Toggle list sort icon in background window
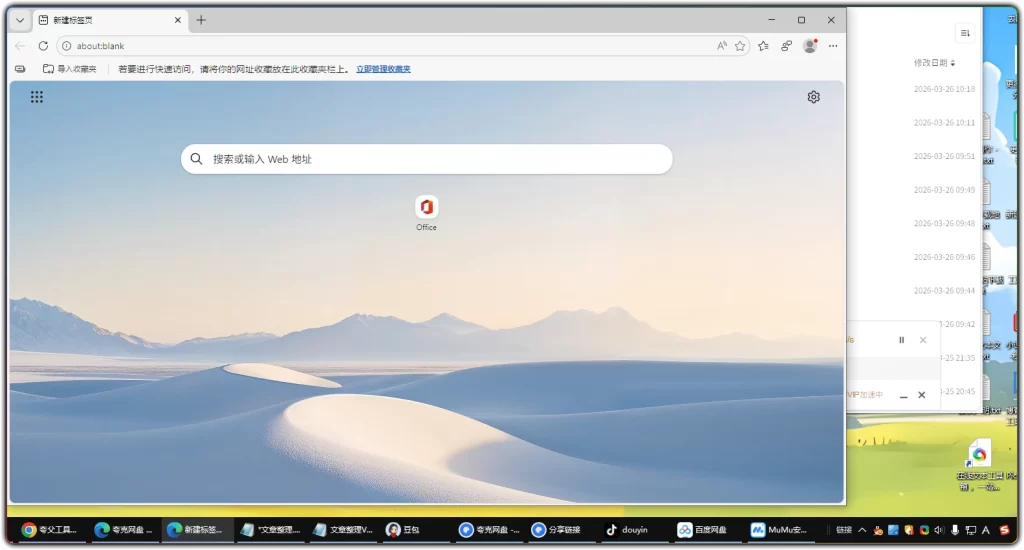 pyautogui.click(x=965, y=33)
